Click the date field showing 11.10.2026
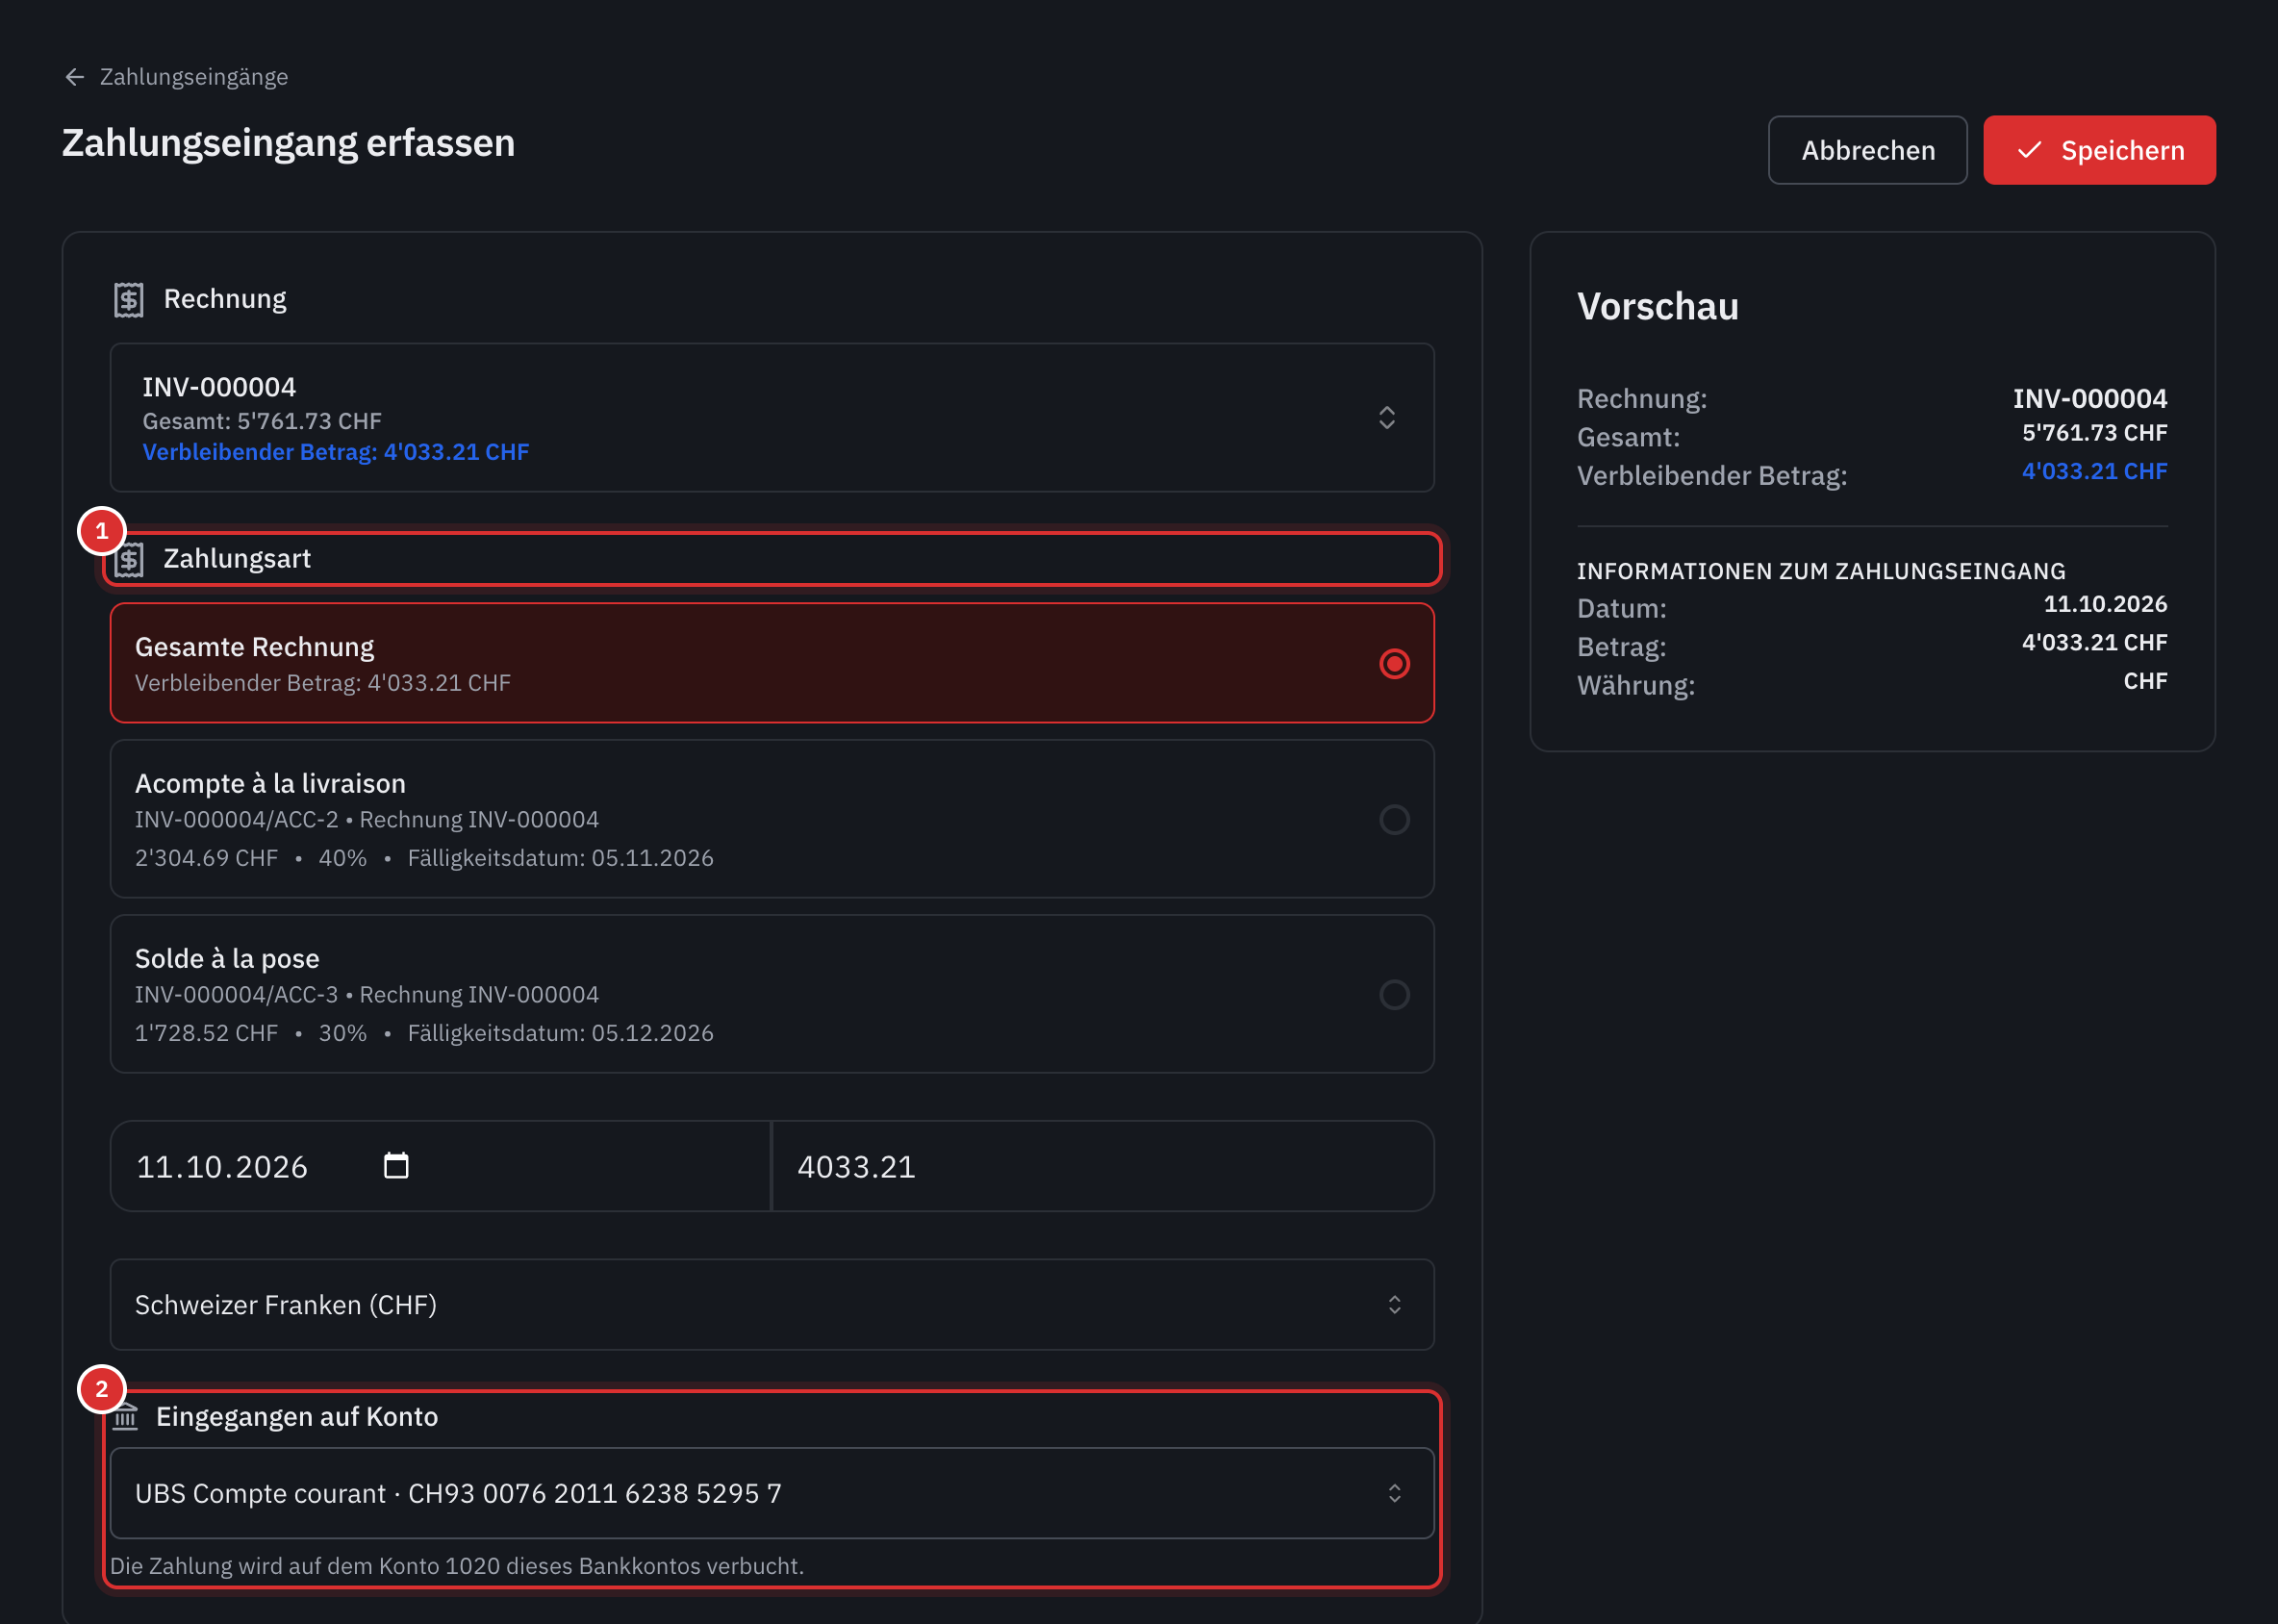 tap(440, 1167)
